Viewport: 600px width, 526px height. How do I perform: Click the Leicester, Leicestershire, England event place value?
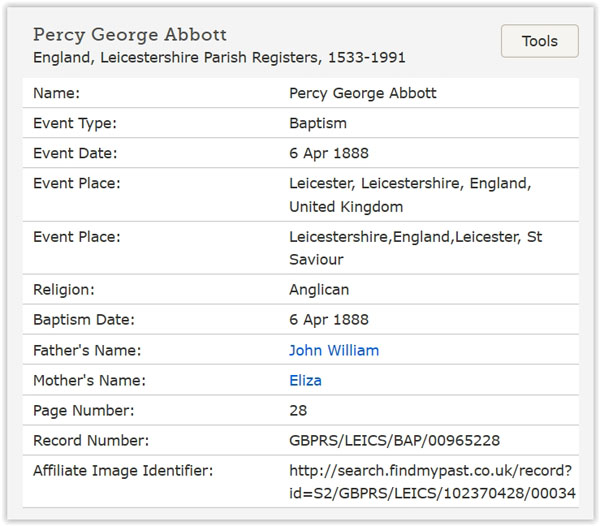pos(410,195)
